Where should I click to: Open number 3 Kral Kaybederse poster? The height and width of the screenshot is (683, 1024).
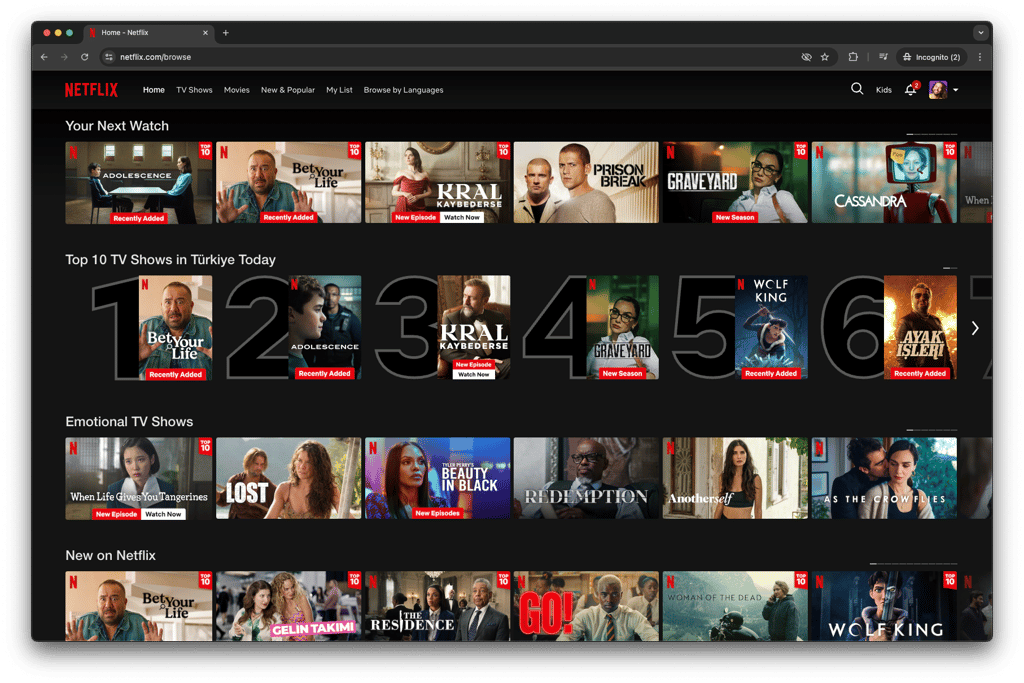click(473, 328)
